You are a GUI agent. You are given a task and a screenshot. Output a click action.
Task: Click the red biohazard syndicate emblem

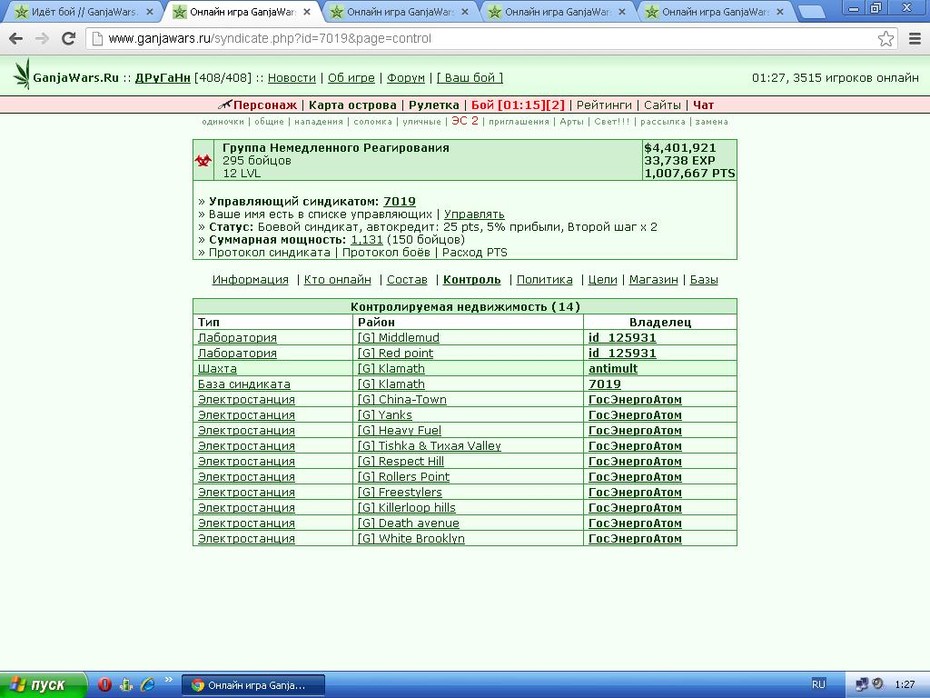coord(203,160)
